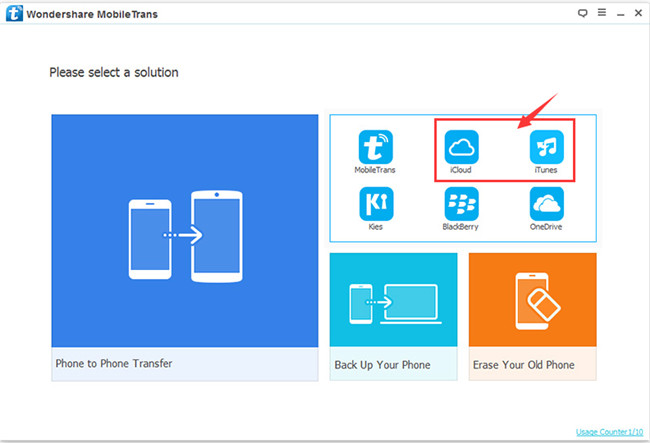This screenshot has height=443, width=650.
Task: Open the Phone to Phone Transfer tile
Action: point(185,248)
